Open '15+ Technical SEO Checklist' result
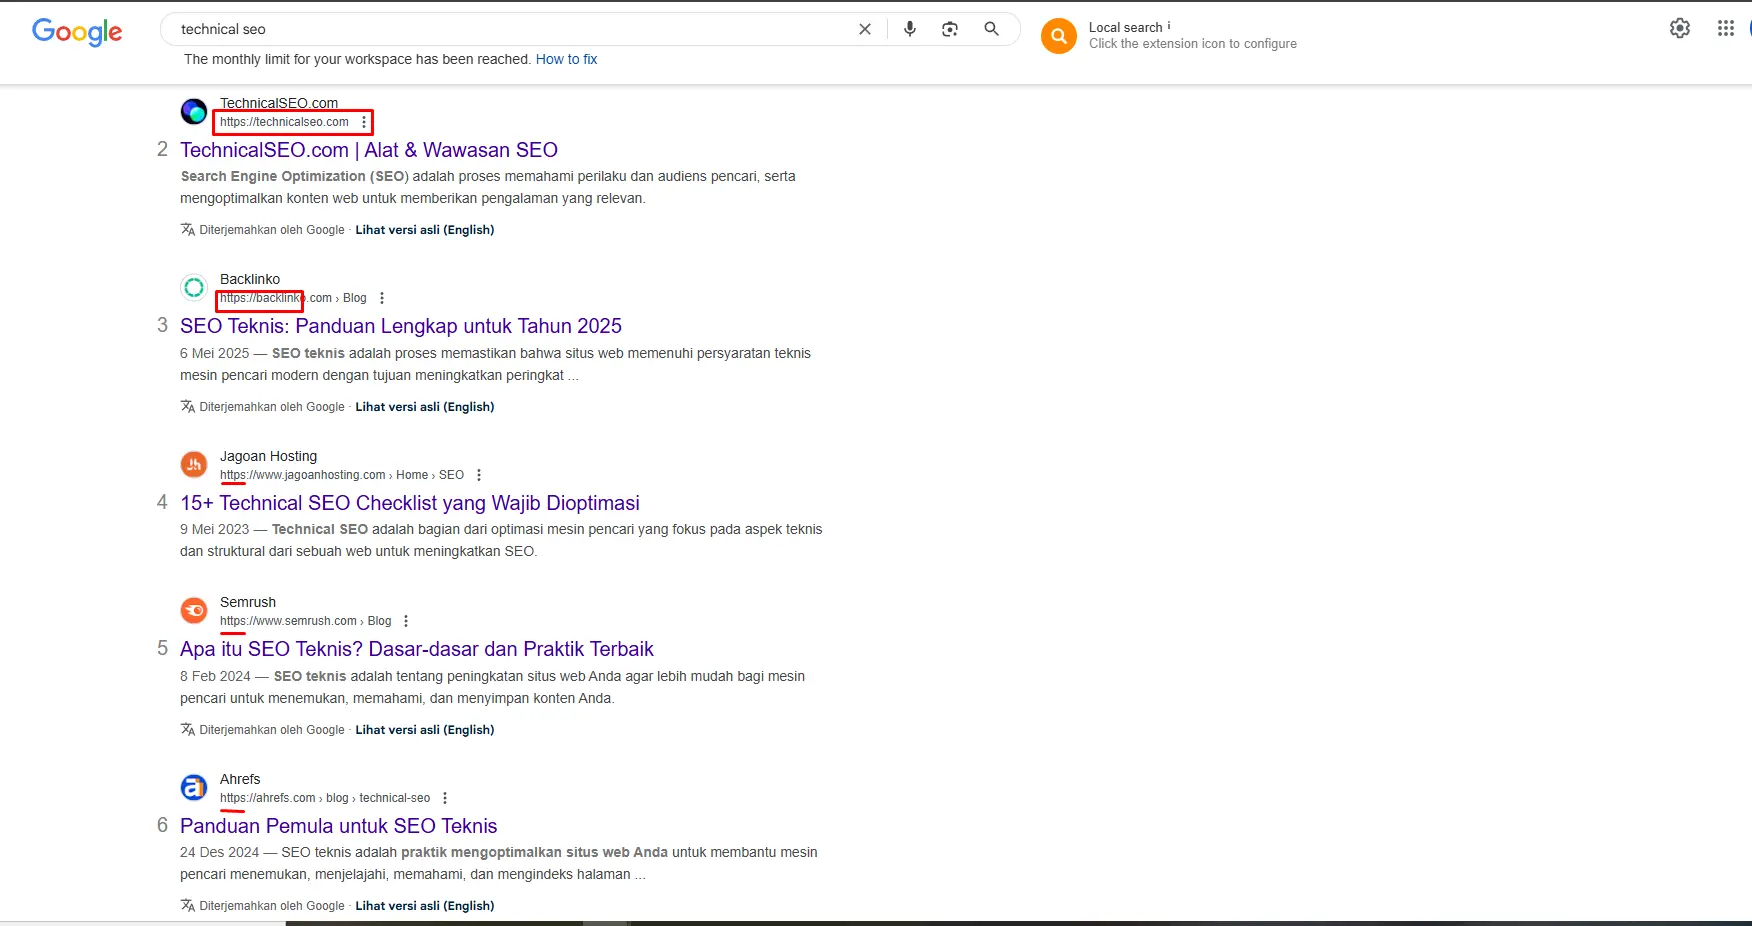The image size is (1752, 926). tap(409, 503)
